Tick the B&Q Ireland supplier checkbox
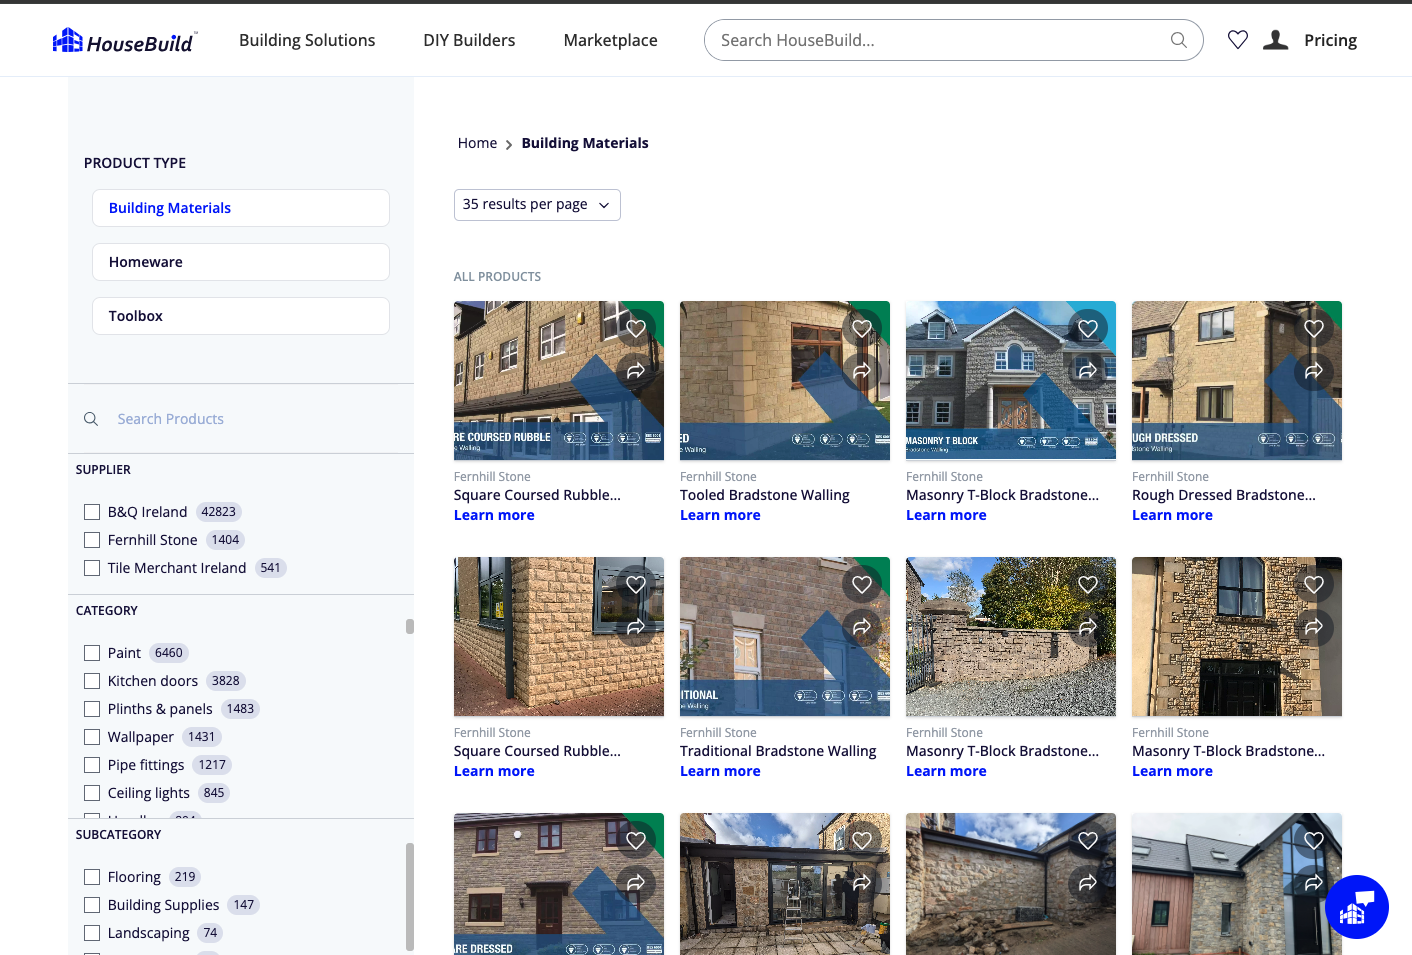This screenshot has width=1412, height=955. tap(92, 512)
